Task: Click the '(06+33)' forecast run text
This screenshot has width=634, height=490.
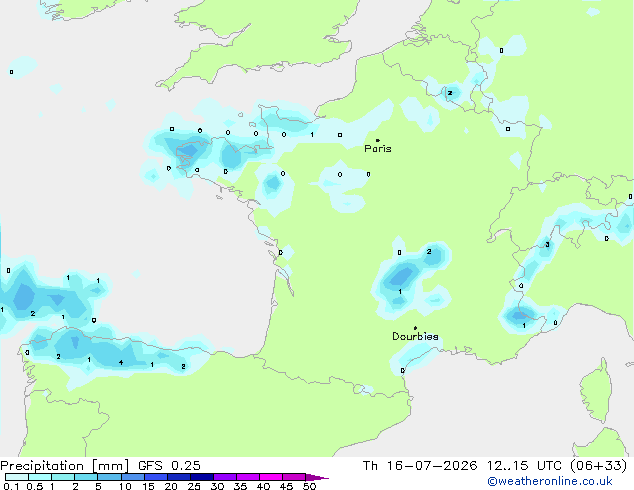Action: (x=599, y=466)
